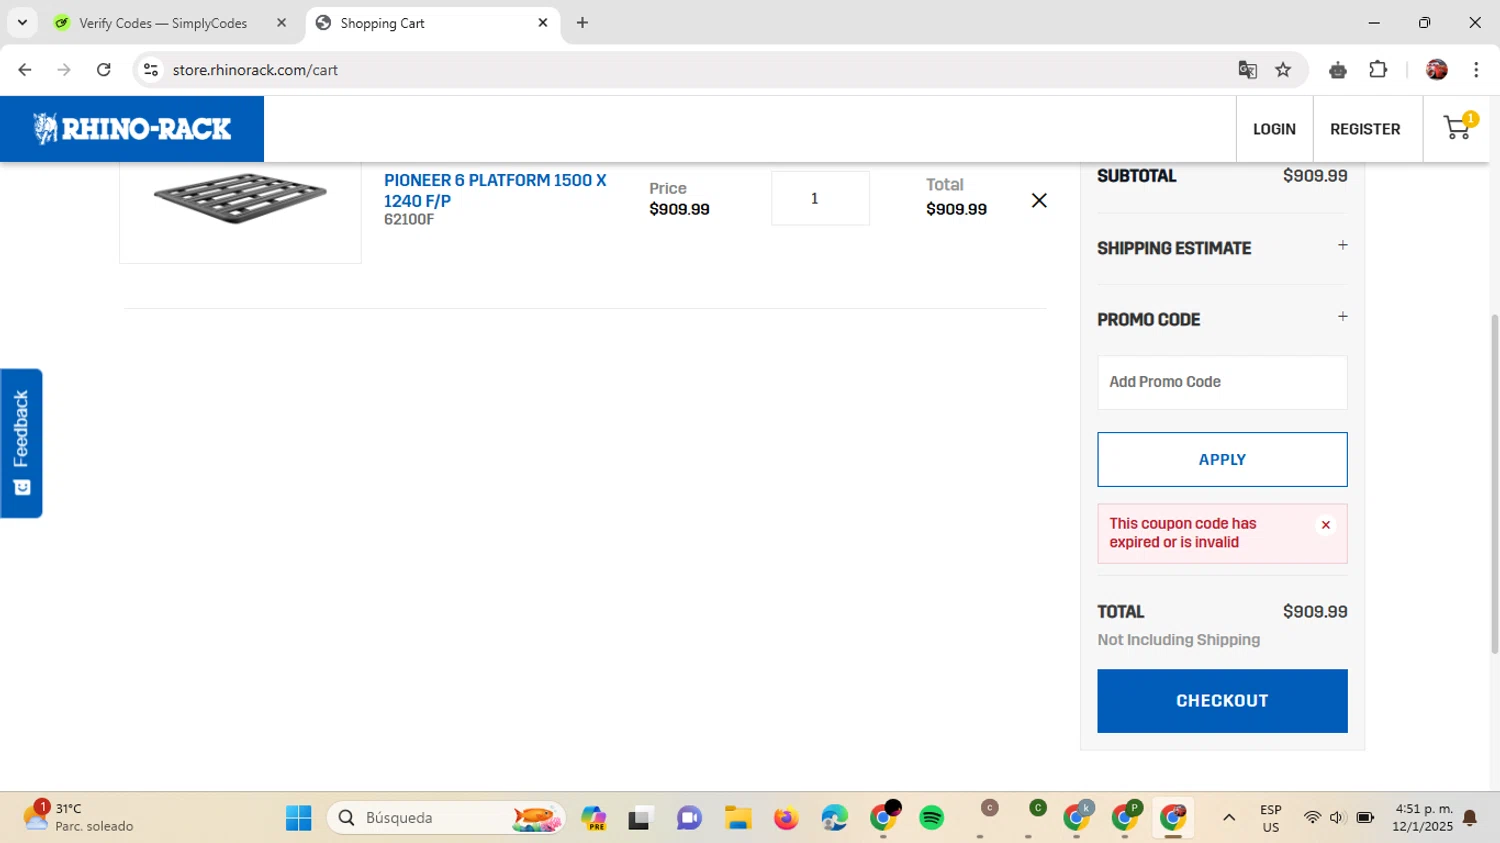Screen dimensions: 1500x843
Task: Click the SKU text 62100F
Action: pos(409,220)
